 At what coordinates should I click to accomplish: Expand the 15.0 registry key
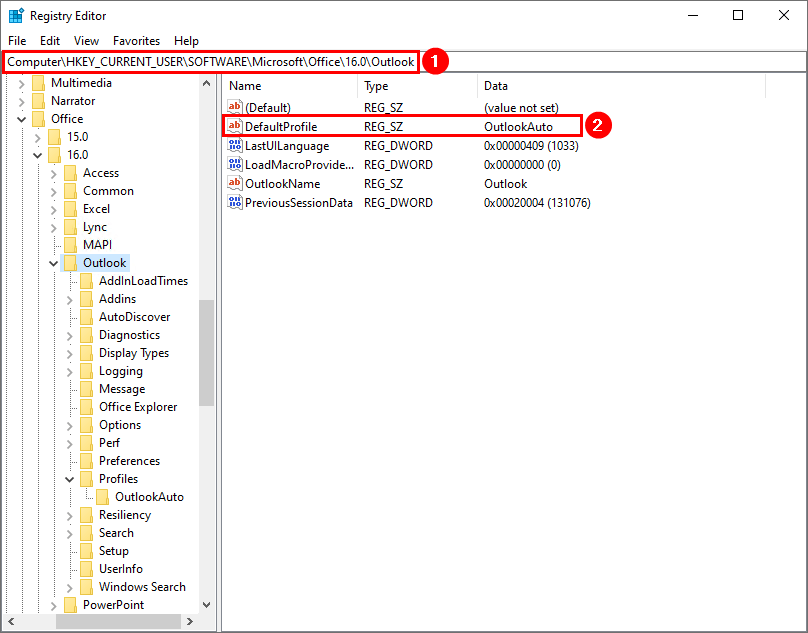(x=37, y=137)
